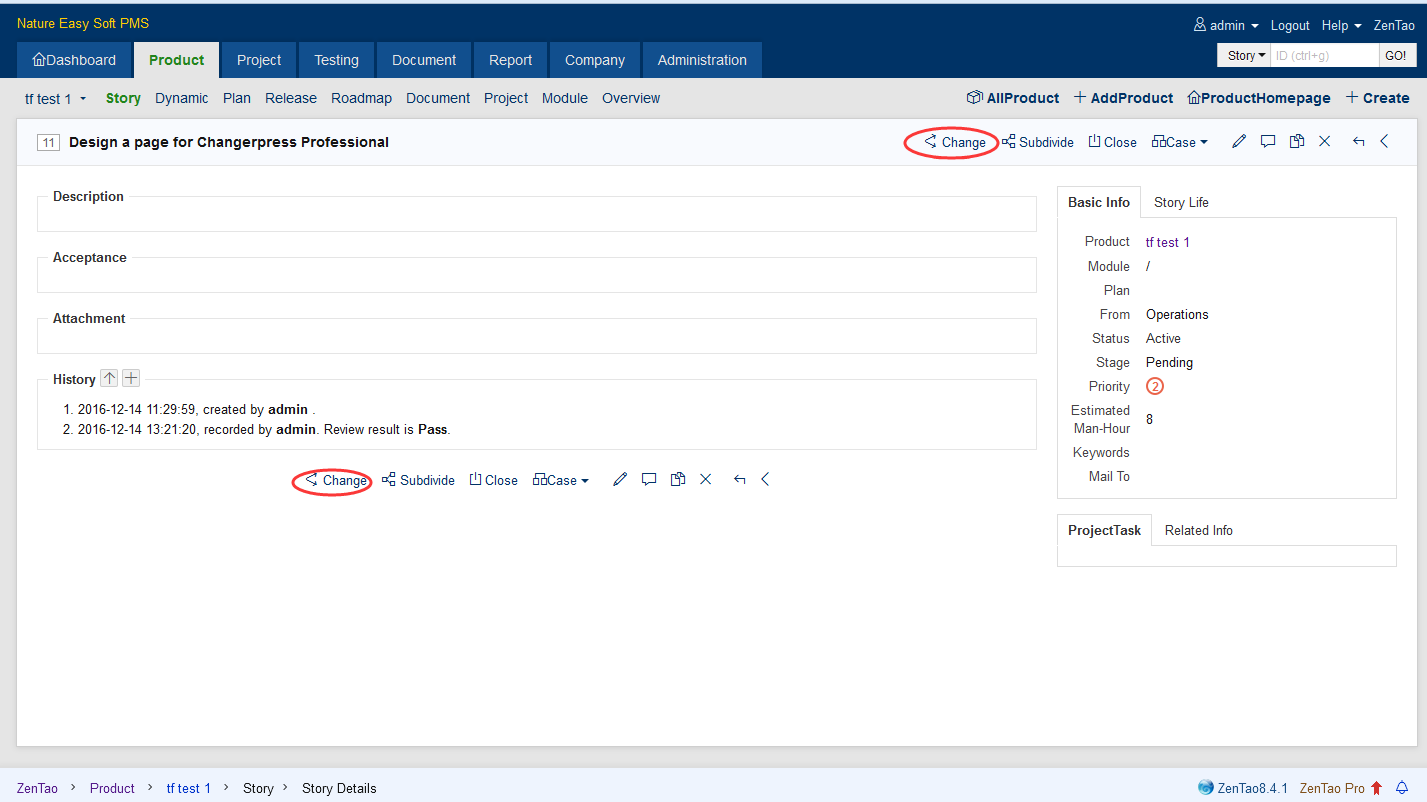This screenshot has width=1427, height=802.
Task: Click the pencil edit icon in the title bar
Action: [1239, 142]
